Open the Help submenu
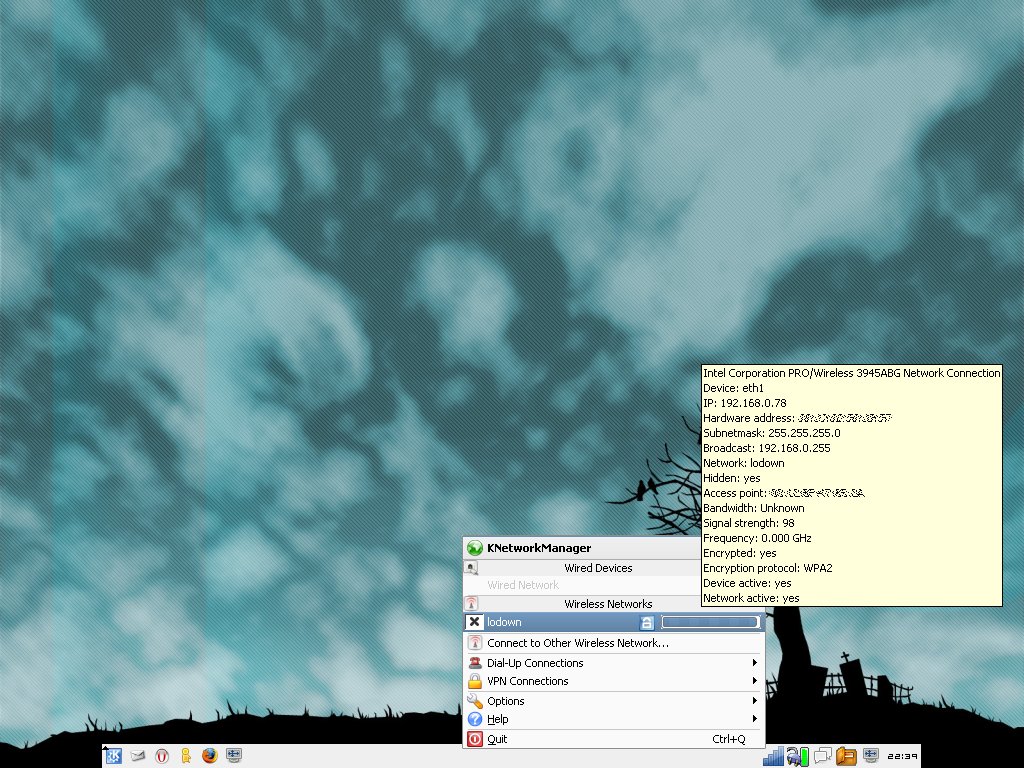This screenshot has width=1024, height=768. [x=613, y=719]
